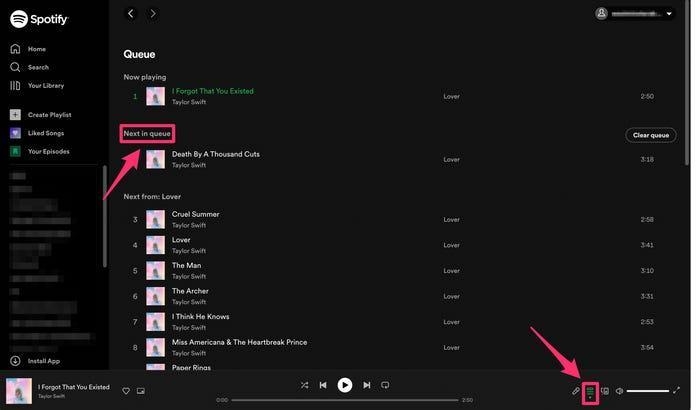
Task: Click the user profile avatar icon
Action: [x=601, y=13]
